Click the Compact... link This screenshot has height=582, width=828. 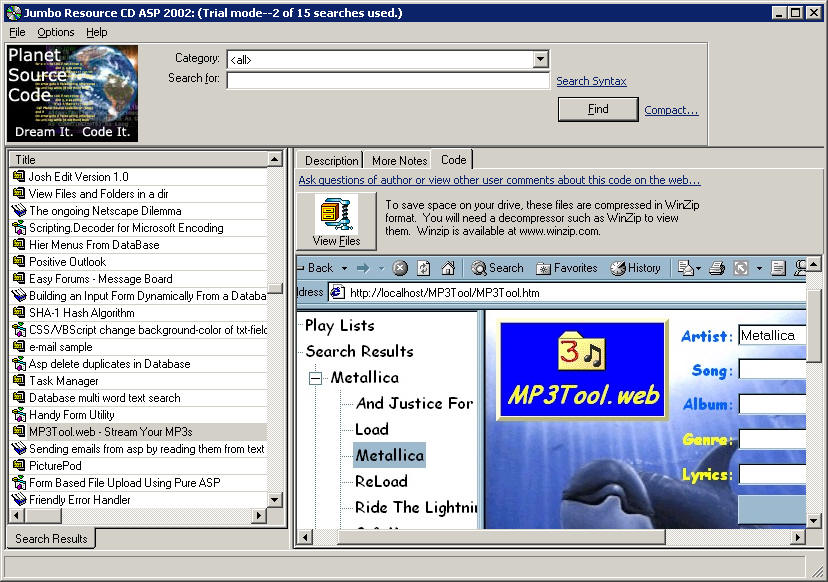point(671,110)
